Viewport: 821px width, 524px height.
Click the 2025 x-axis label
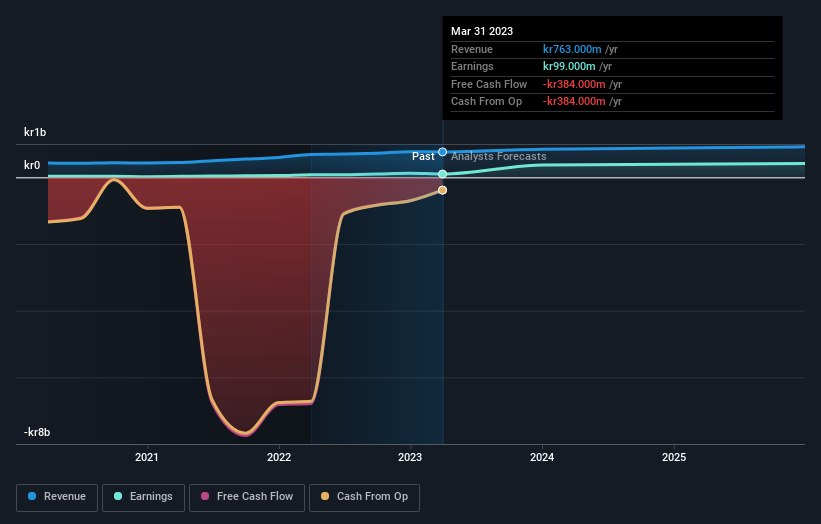pyautogui.click(x=674, y=457)
